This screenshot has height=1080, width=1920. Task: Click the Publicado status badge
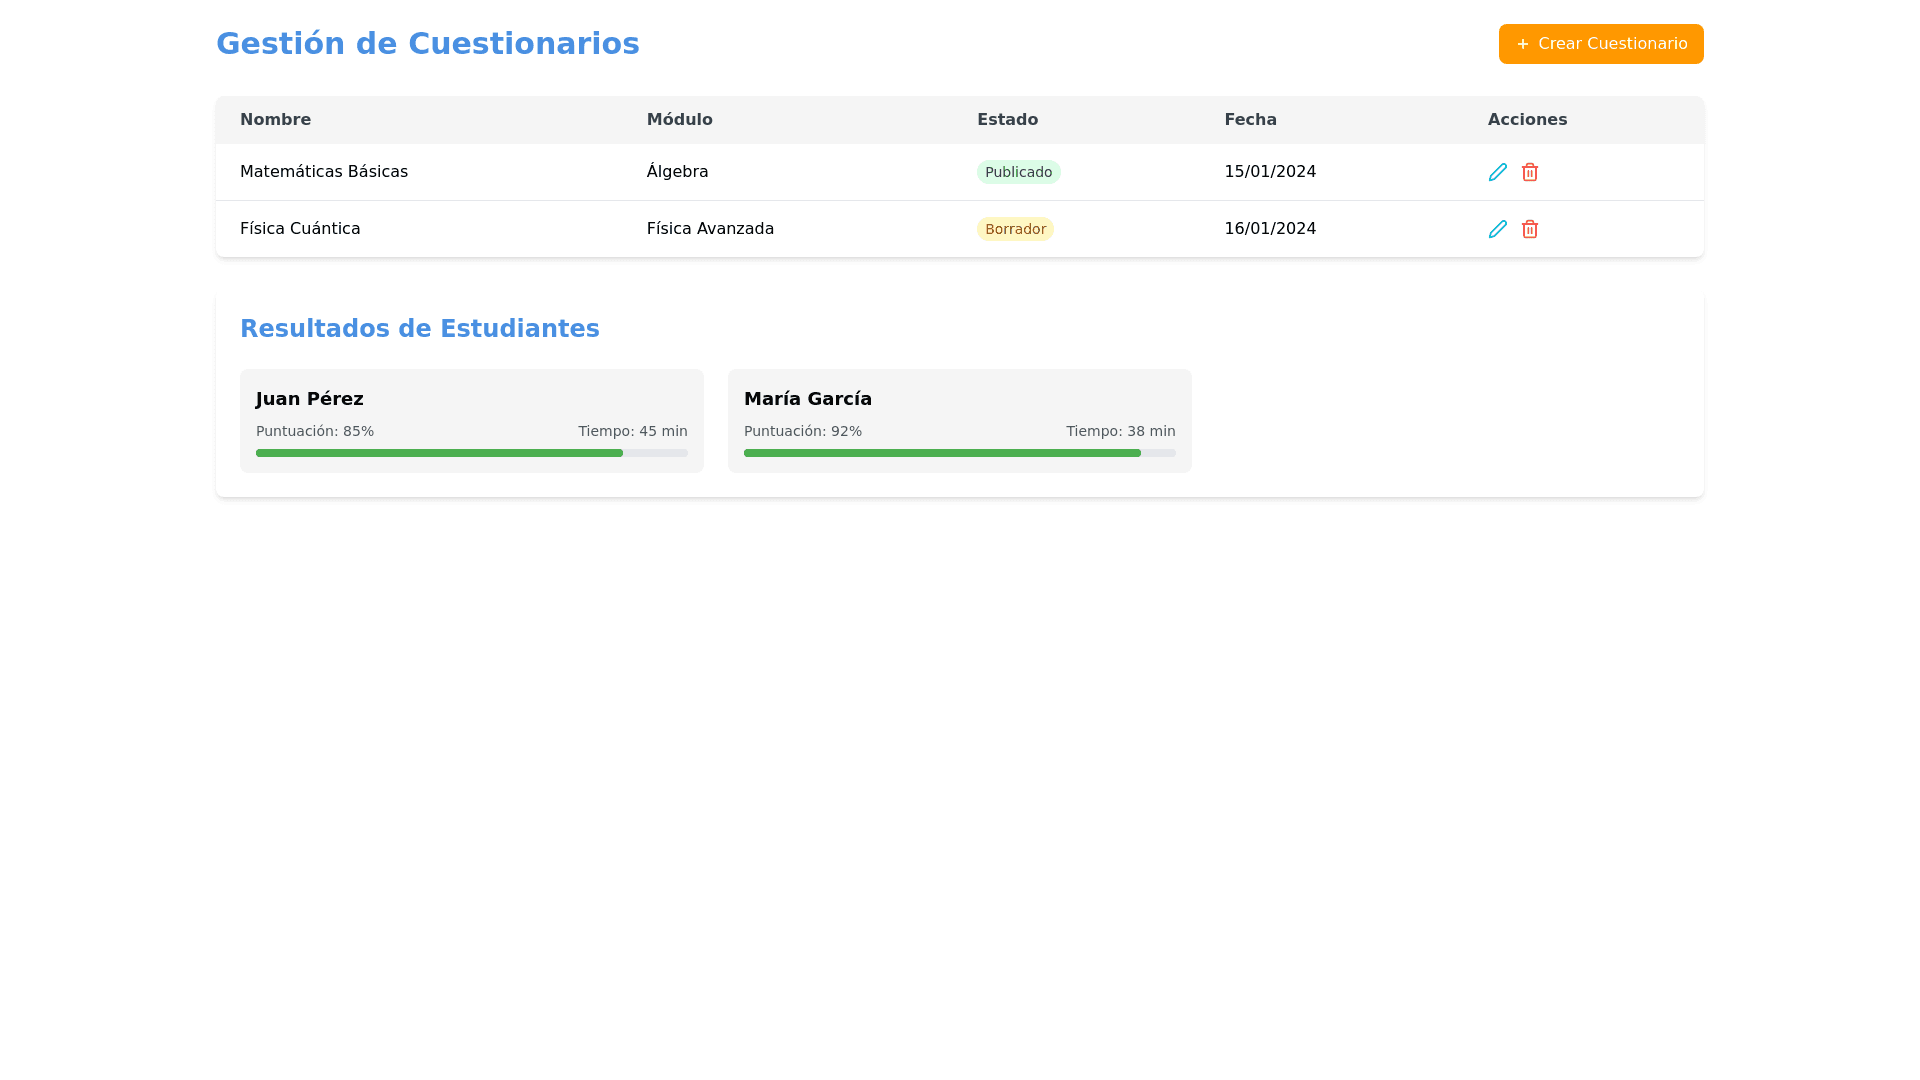(x=1018, y=172)
